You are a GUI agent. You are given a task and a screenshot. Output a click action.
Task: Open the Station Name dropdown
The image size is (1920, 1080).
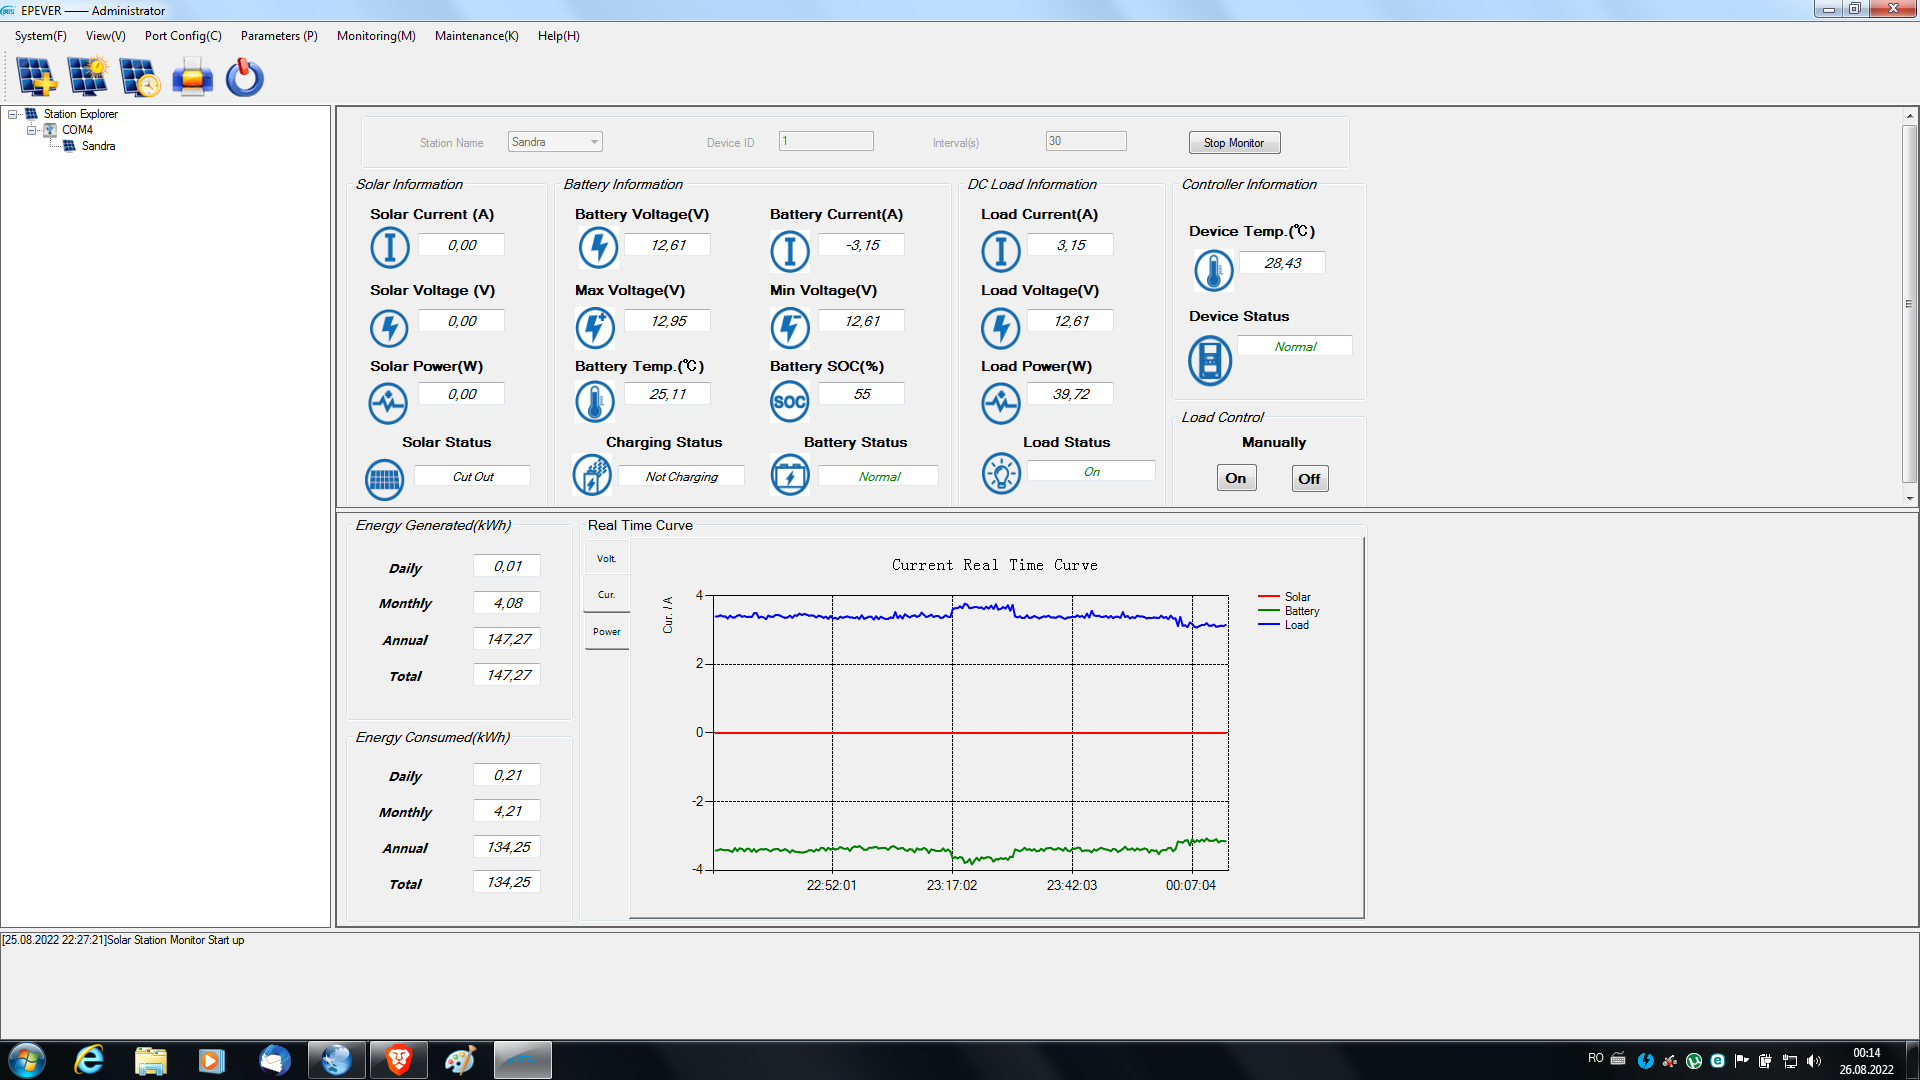pyautogui.click(x=594, y=142)
